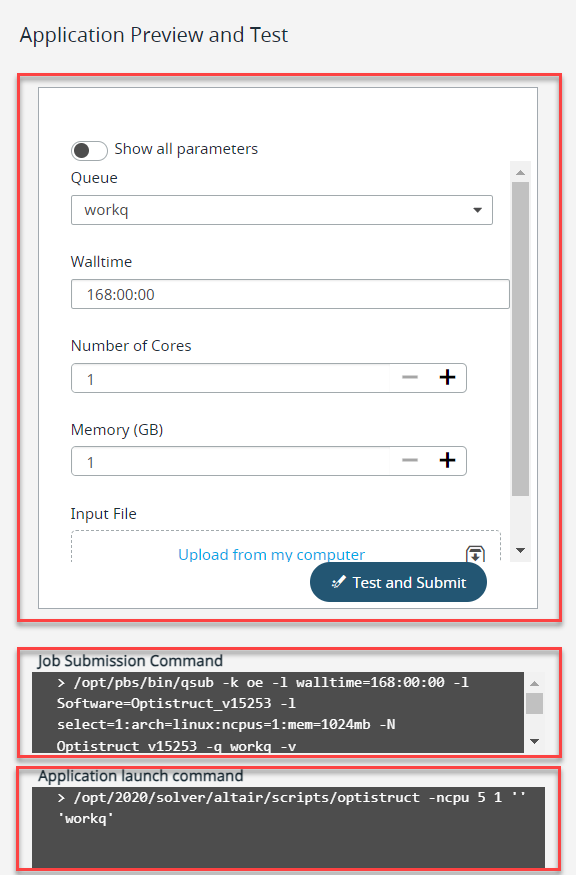Click the Walltime label
576x875 pixels.
[x=101, y=262]
